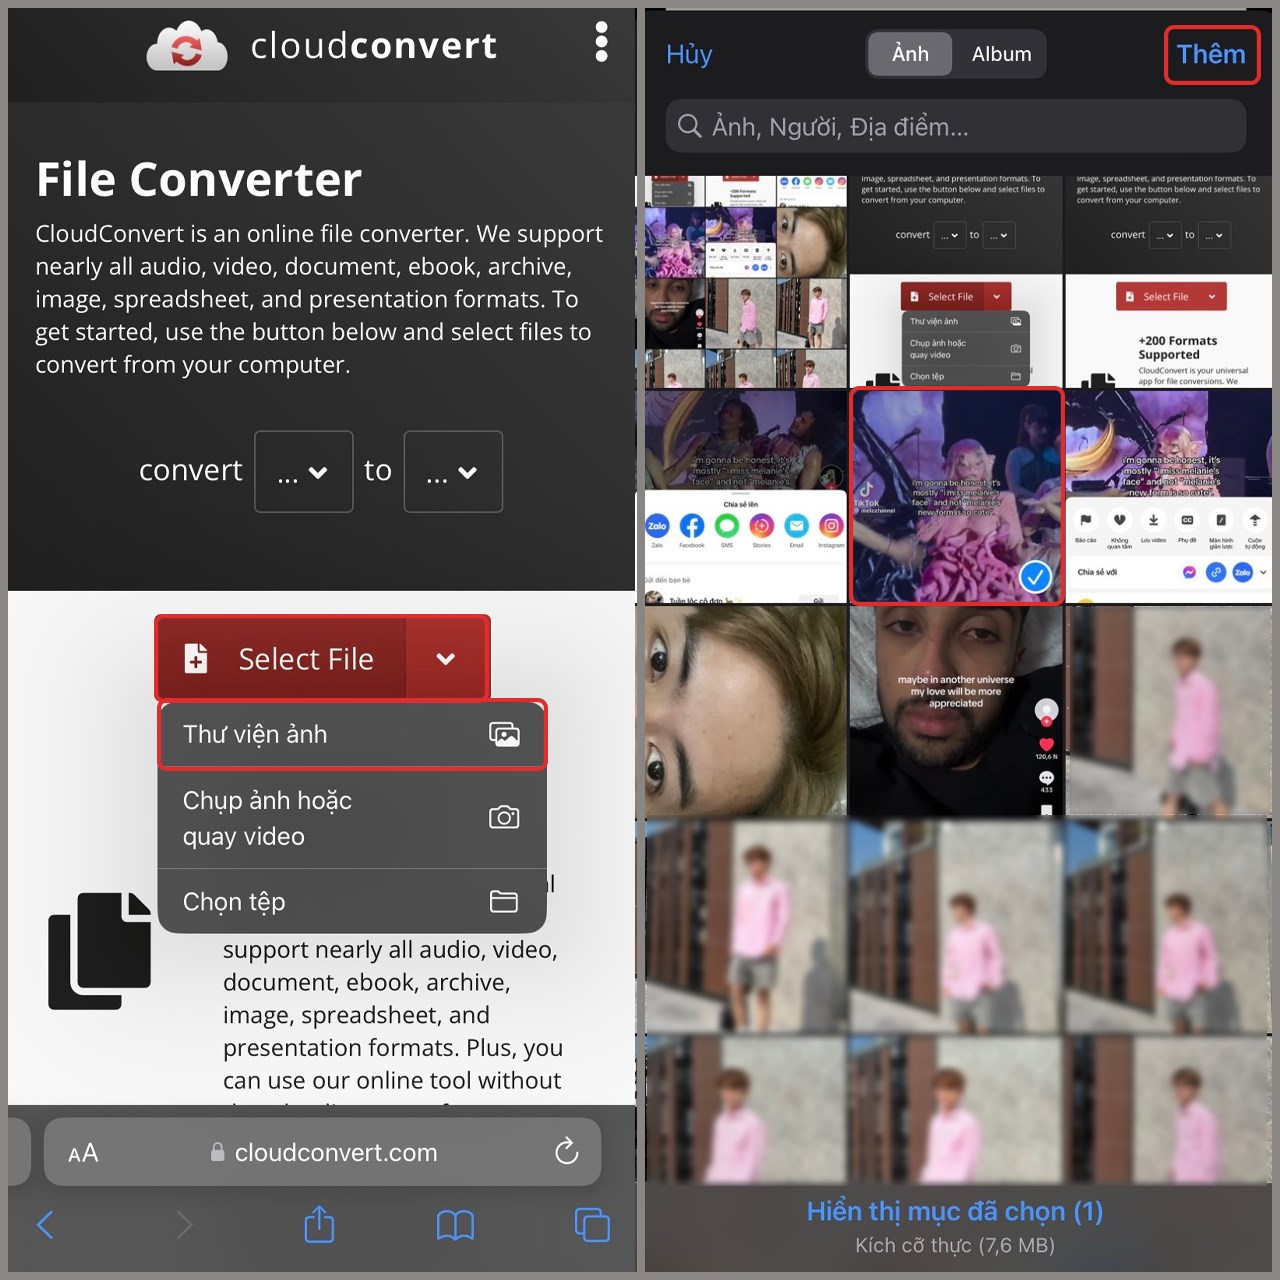1280x1280 pixels.
Task: Choose Chọn tệp from the menu
Action: pos(352,901)
